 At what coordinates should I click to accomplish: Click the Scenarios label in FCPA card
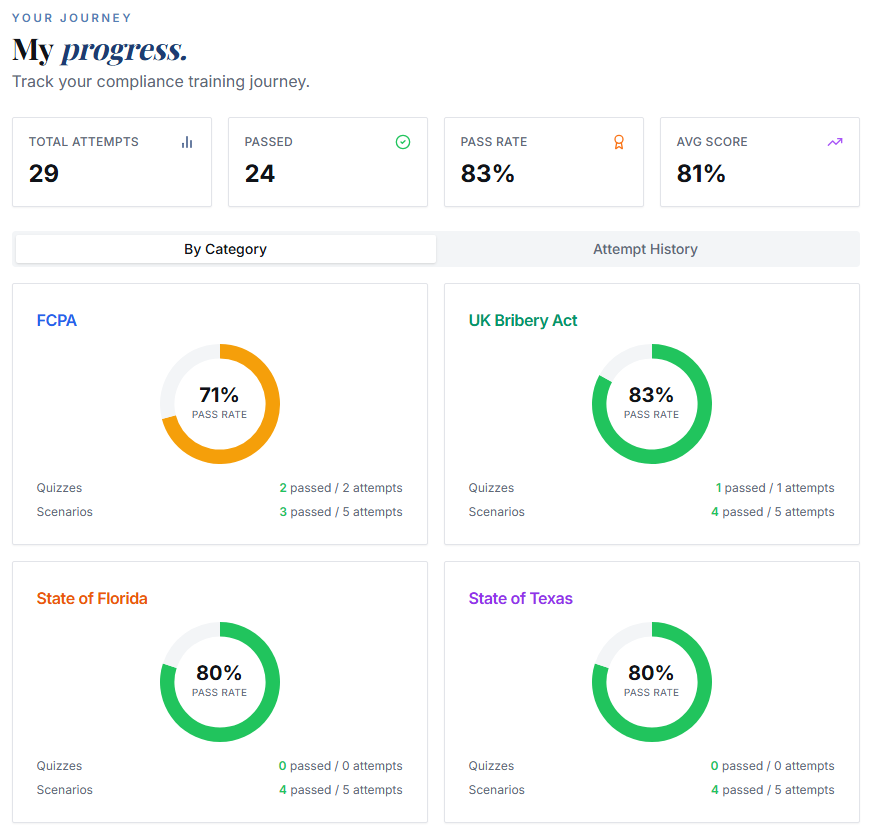(65, 512)
